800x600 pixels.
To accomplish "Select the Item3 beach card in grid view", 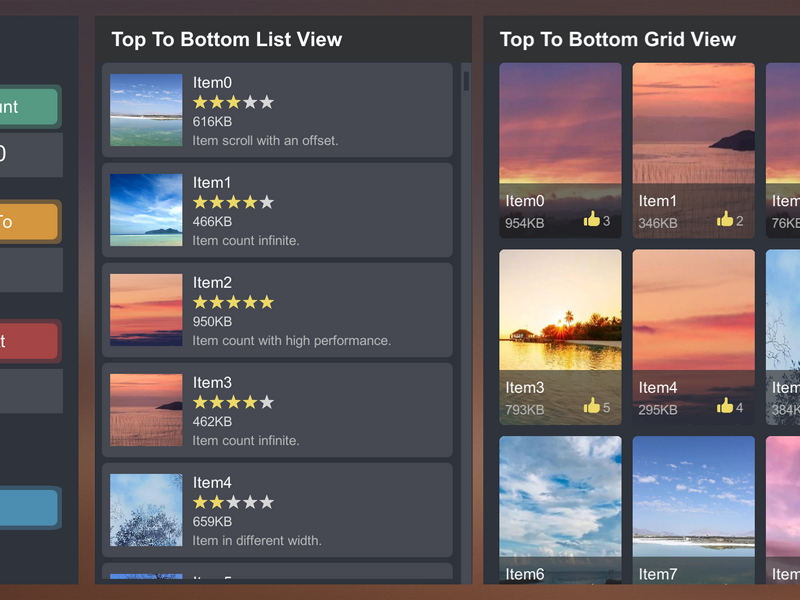I will pos(560,337).
